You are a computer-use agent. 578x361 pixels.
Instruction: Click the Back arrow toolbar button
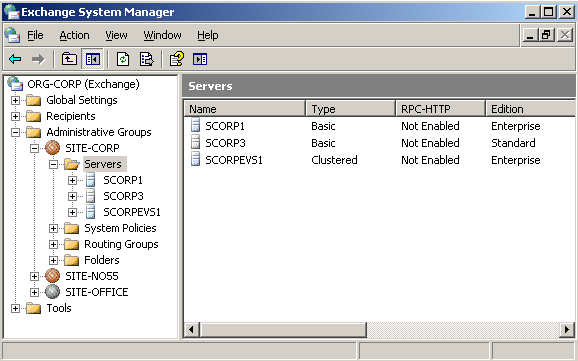15,59
